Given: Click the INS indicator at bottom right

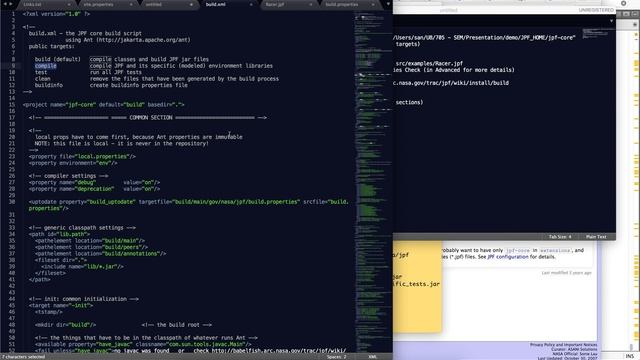Looking at the screenshot, I should point(630,356).
